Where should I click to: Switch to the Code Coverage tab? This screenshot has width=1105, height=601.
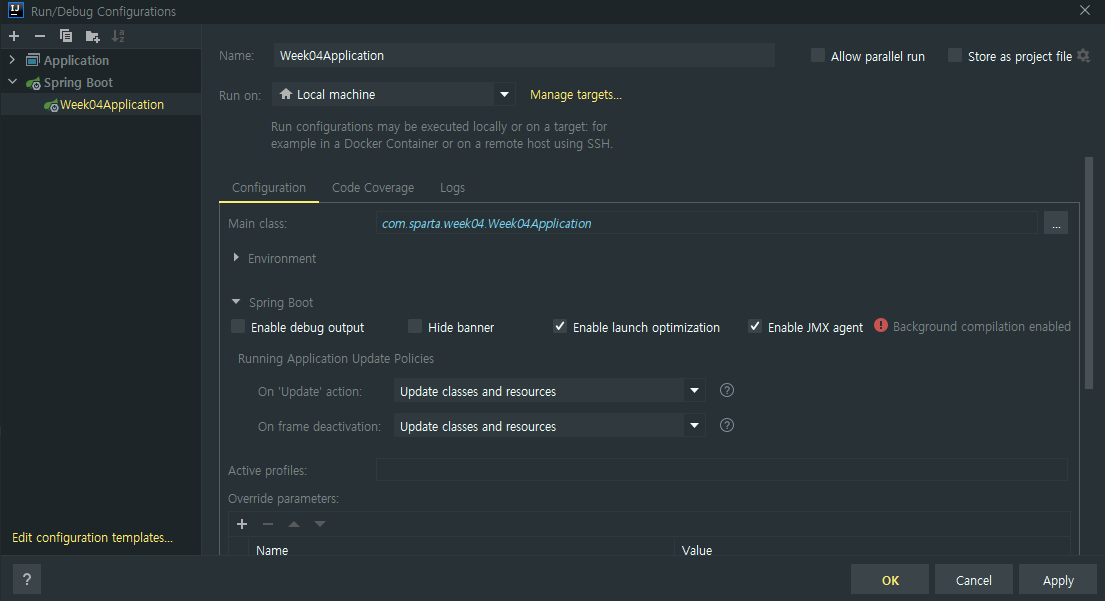[x=372, y=188]
